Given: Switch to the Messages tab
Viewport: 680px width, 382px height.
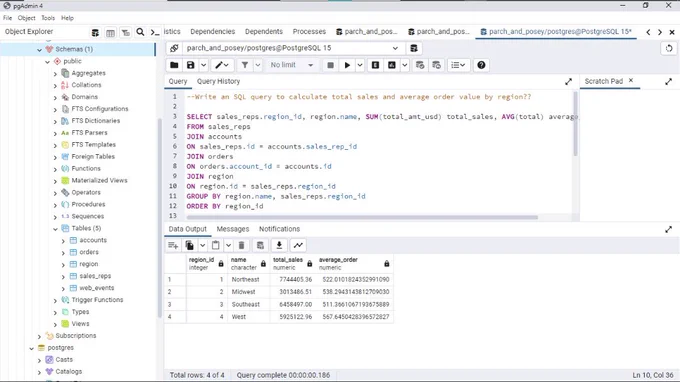Looking at the screenshot, I should click(233, 229).
